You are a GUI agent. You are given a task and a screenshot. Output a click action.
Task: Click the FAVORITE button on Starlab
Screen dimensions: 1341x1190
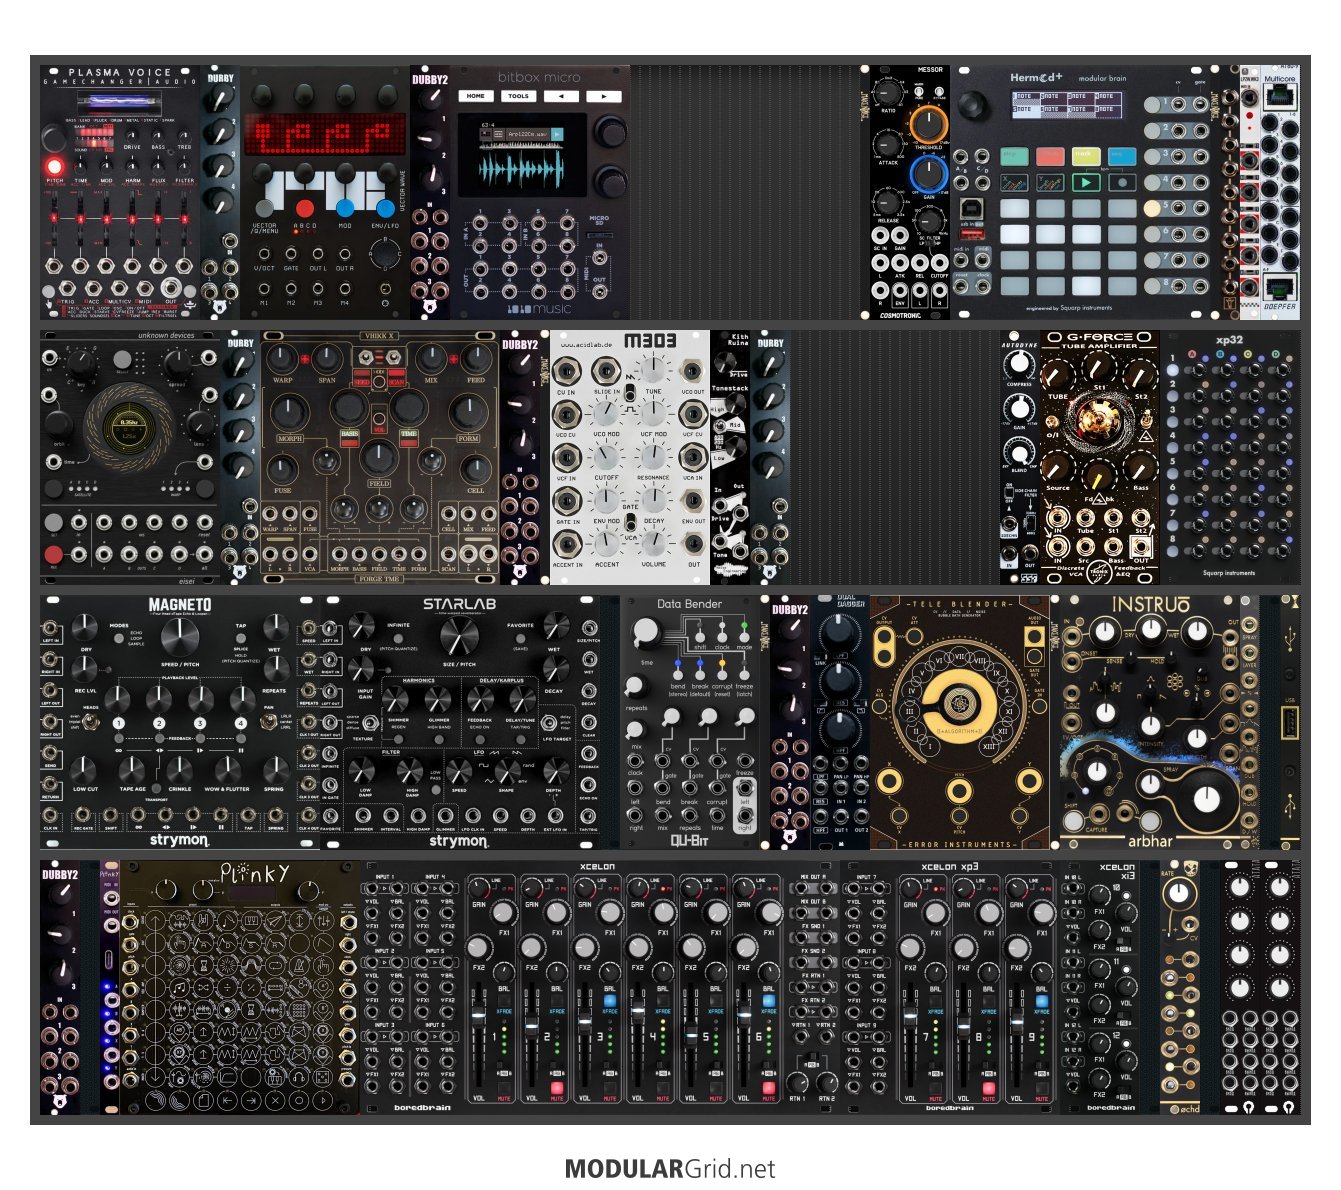pos(521,637)
